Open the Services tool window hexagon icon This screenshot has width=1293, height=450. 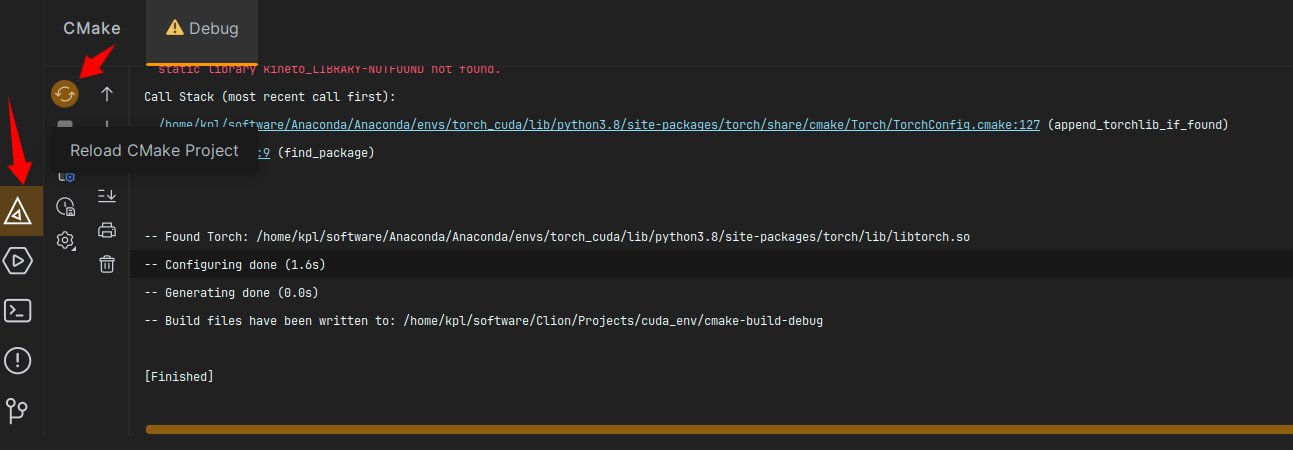19,261
